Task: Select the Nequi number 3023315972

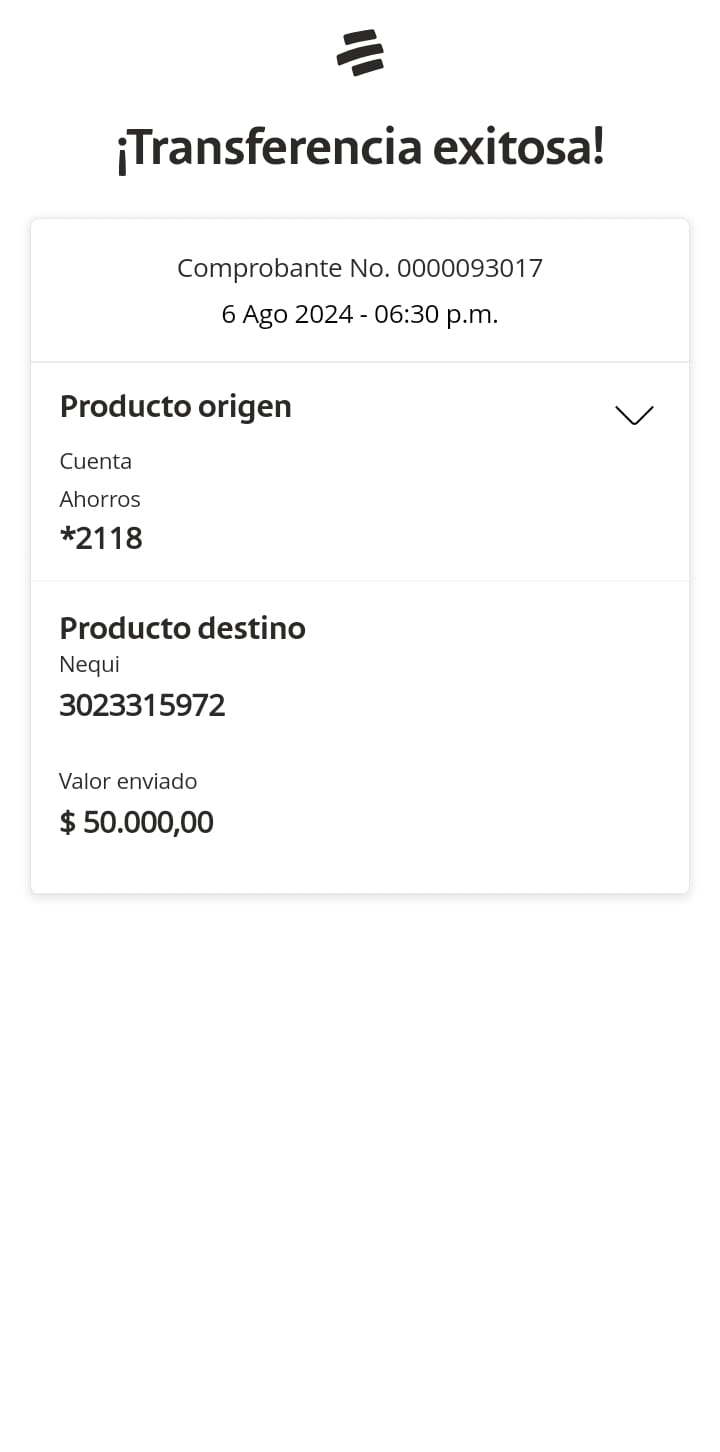Action: pos(142,705)
